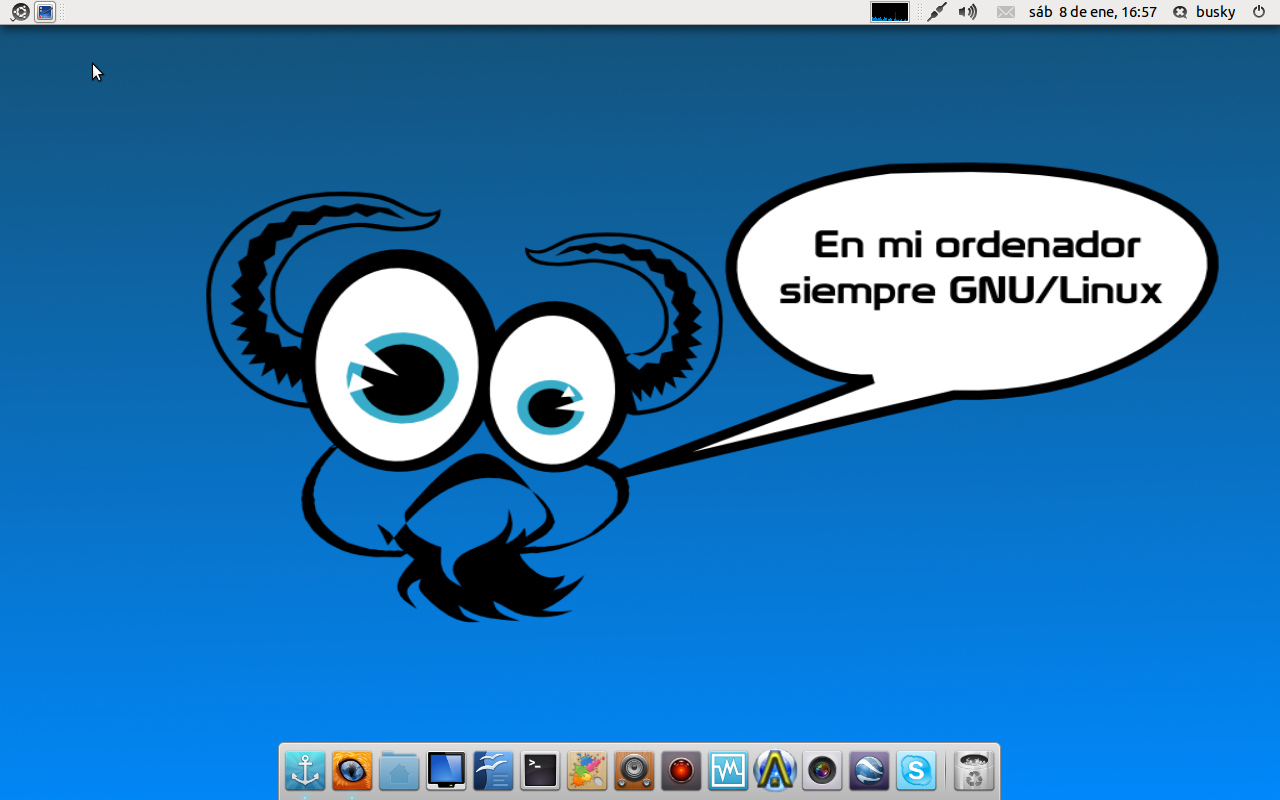The image size is (1280, 800).
Task: Open the home folder from dock
Action: (399, 771)
